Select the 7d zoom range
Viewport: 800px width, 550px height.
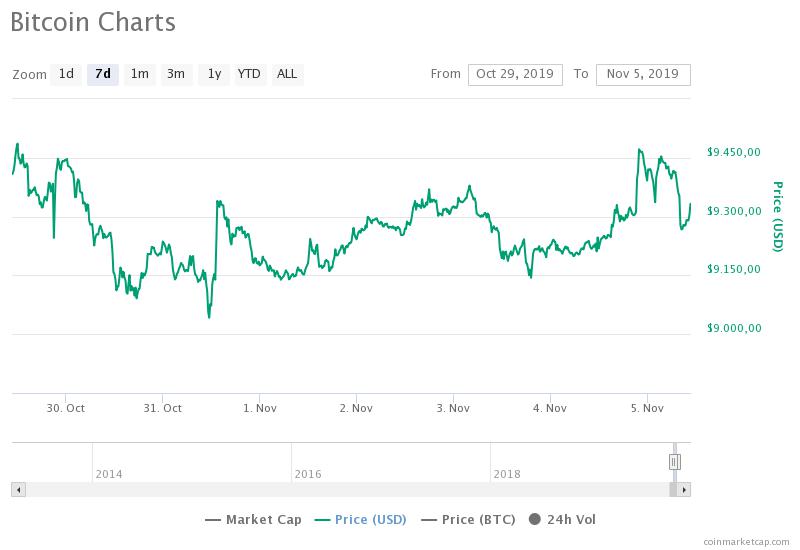103,74
